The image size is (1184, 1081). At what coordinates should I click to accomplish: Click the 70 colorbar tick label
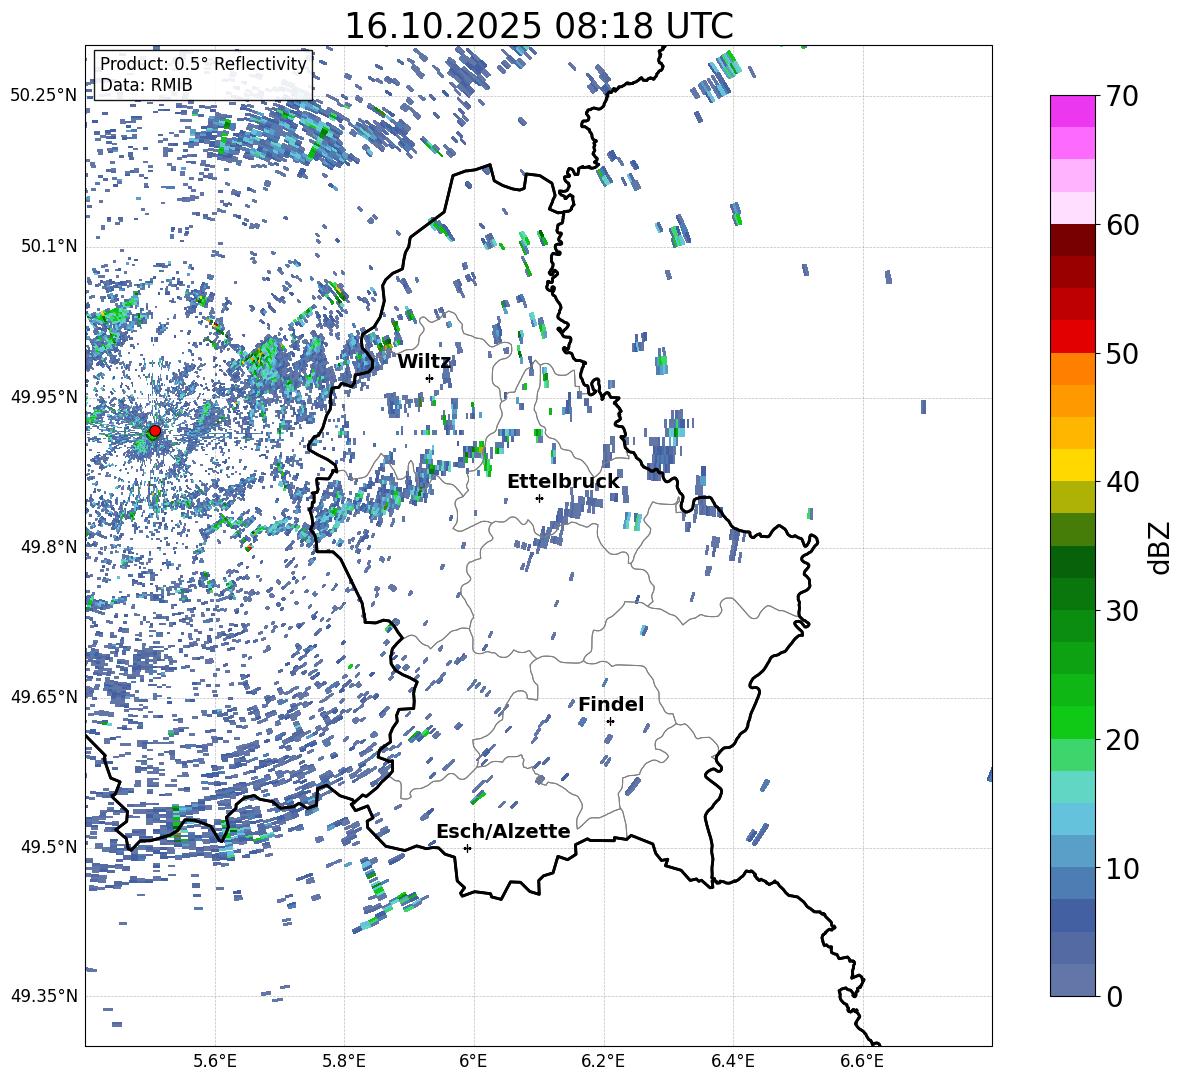pos(1122,97)
